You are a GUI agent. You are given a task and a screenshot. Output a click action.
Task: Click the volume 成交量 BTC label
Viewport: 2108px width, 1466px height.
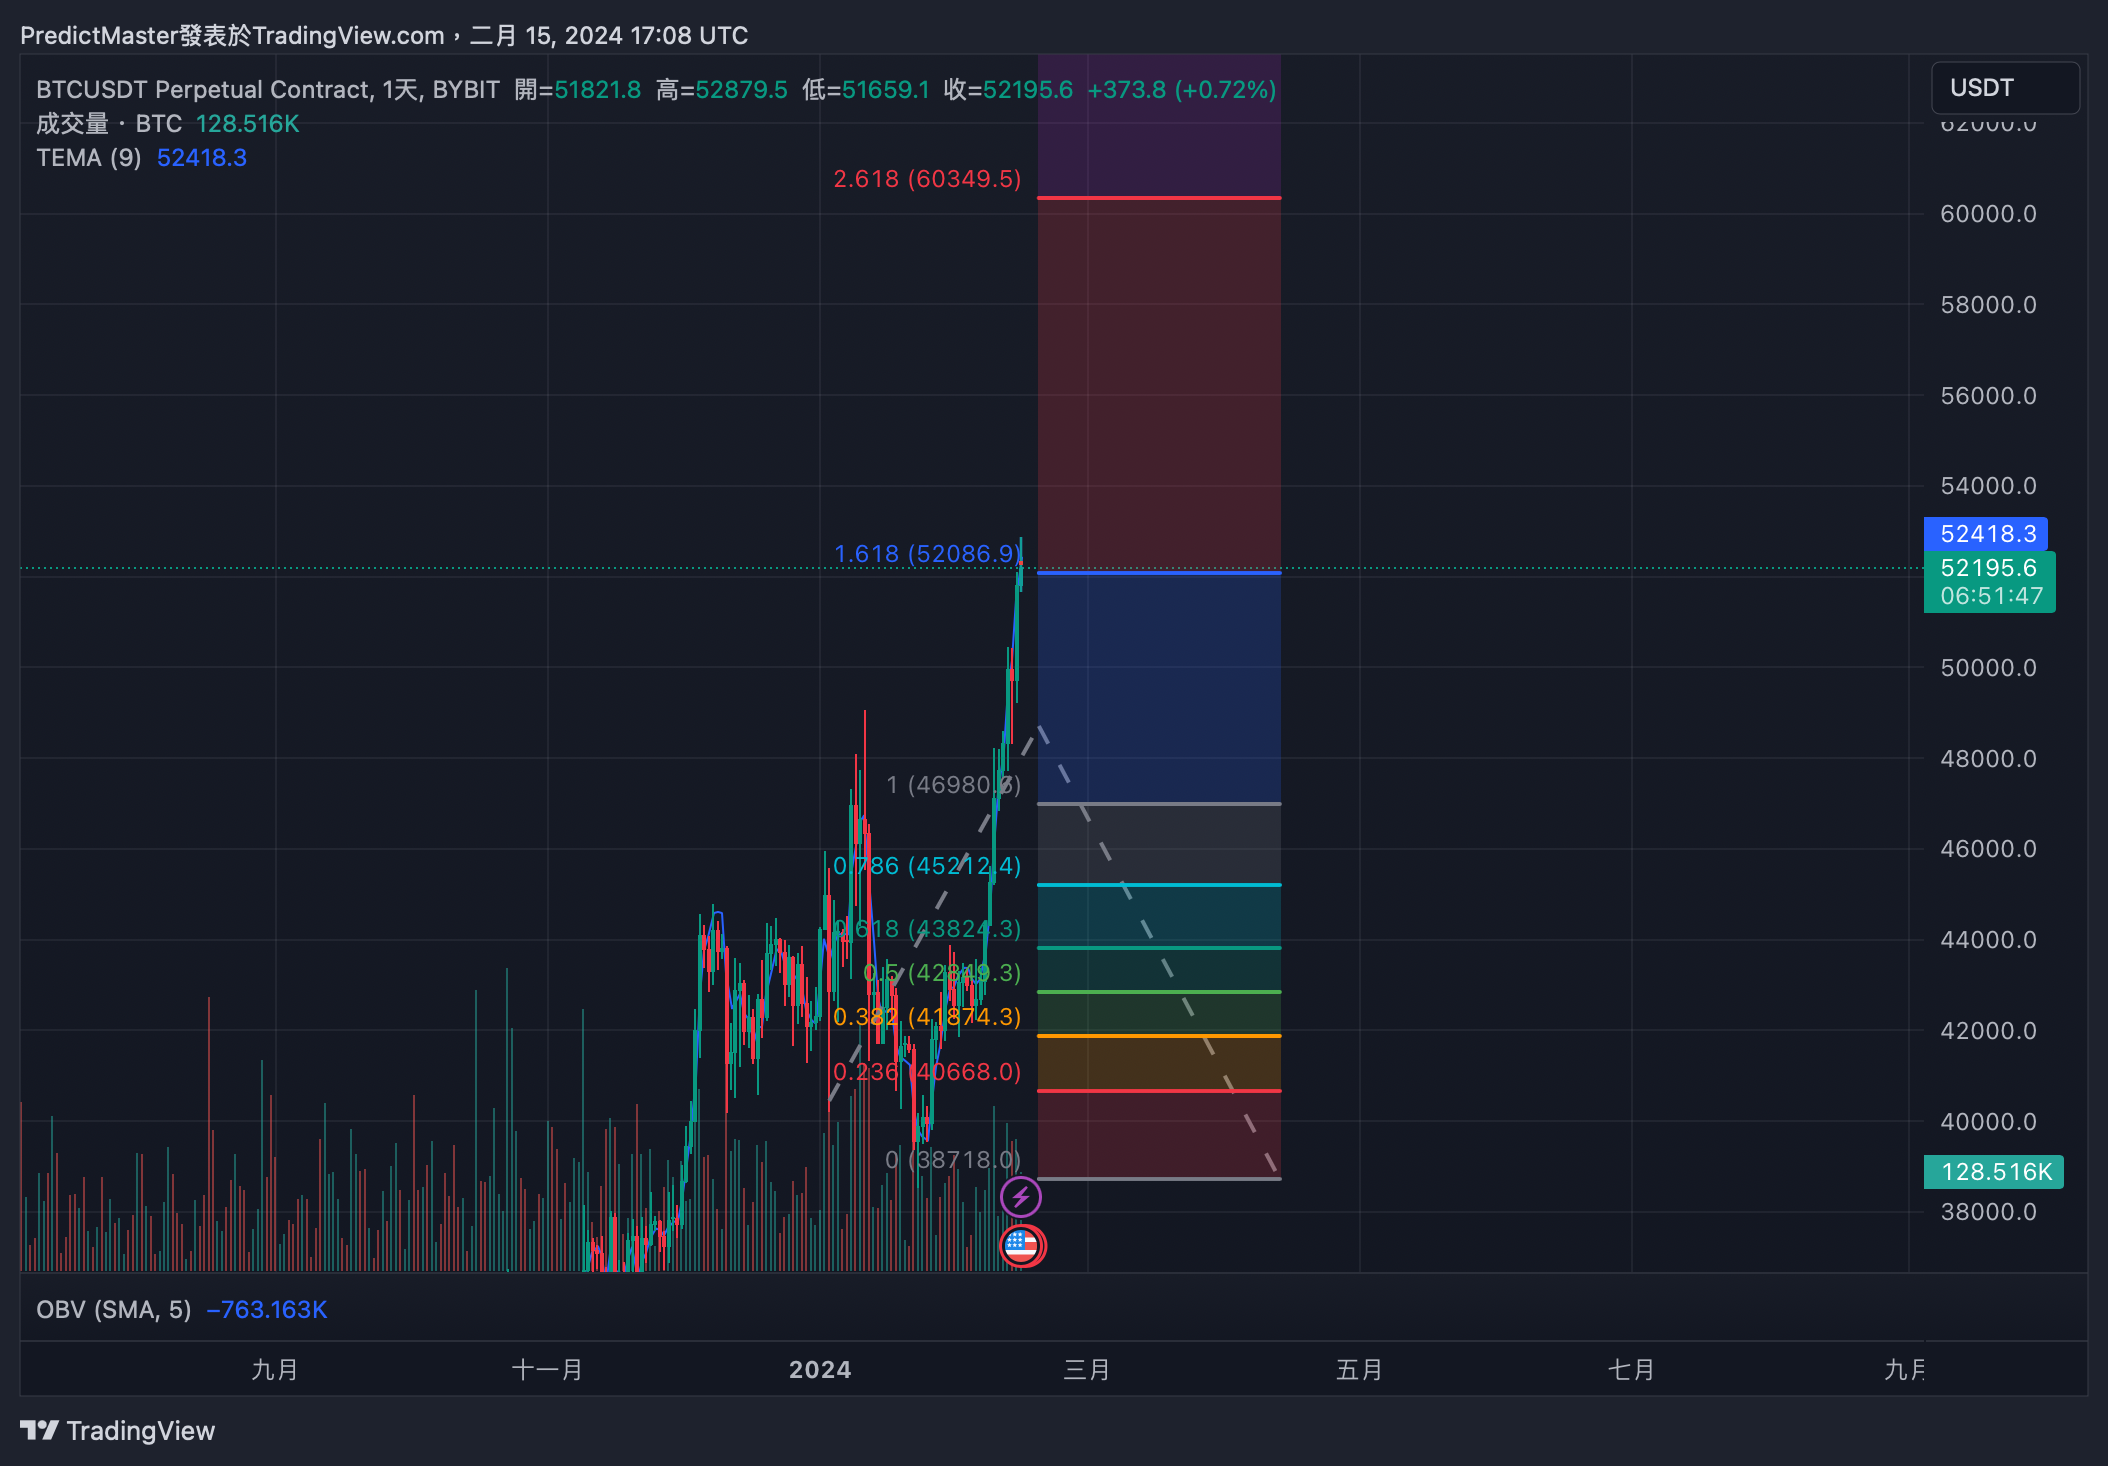(109, 124)
